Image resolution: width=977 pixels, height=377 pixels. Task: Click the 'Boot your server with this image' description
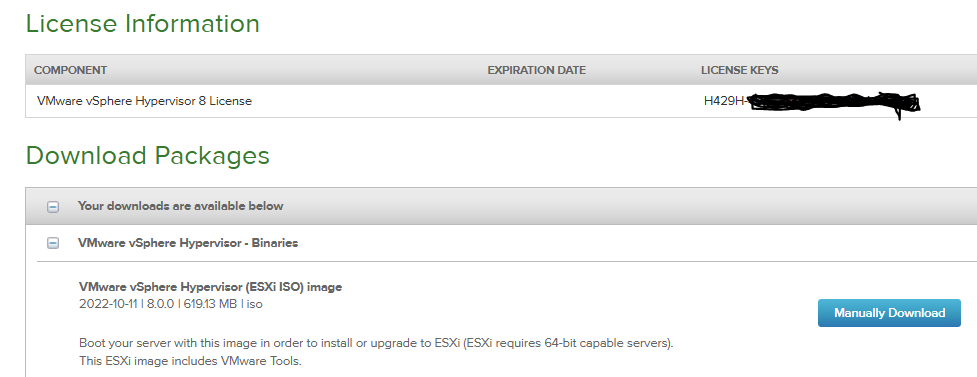(376, 343)
